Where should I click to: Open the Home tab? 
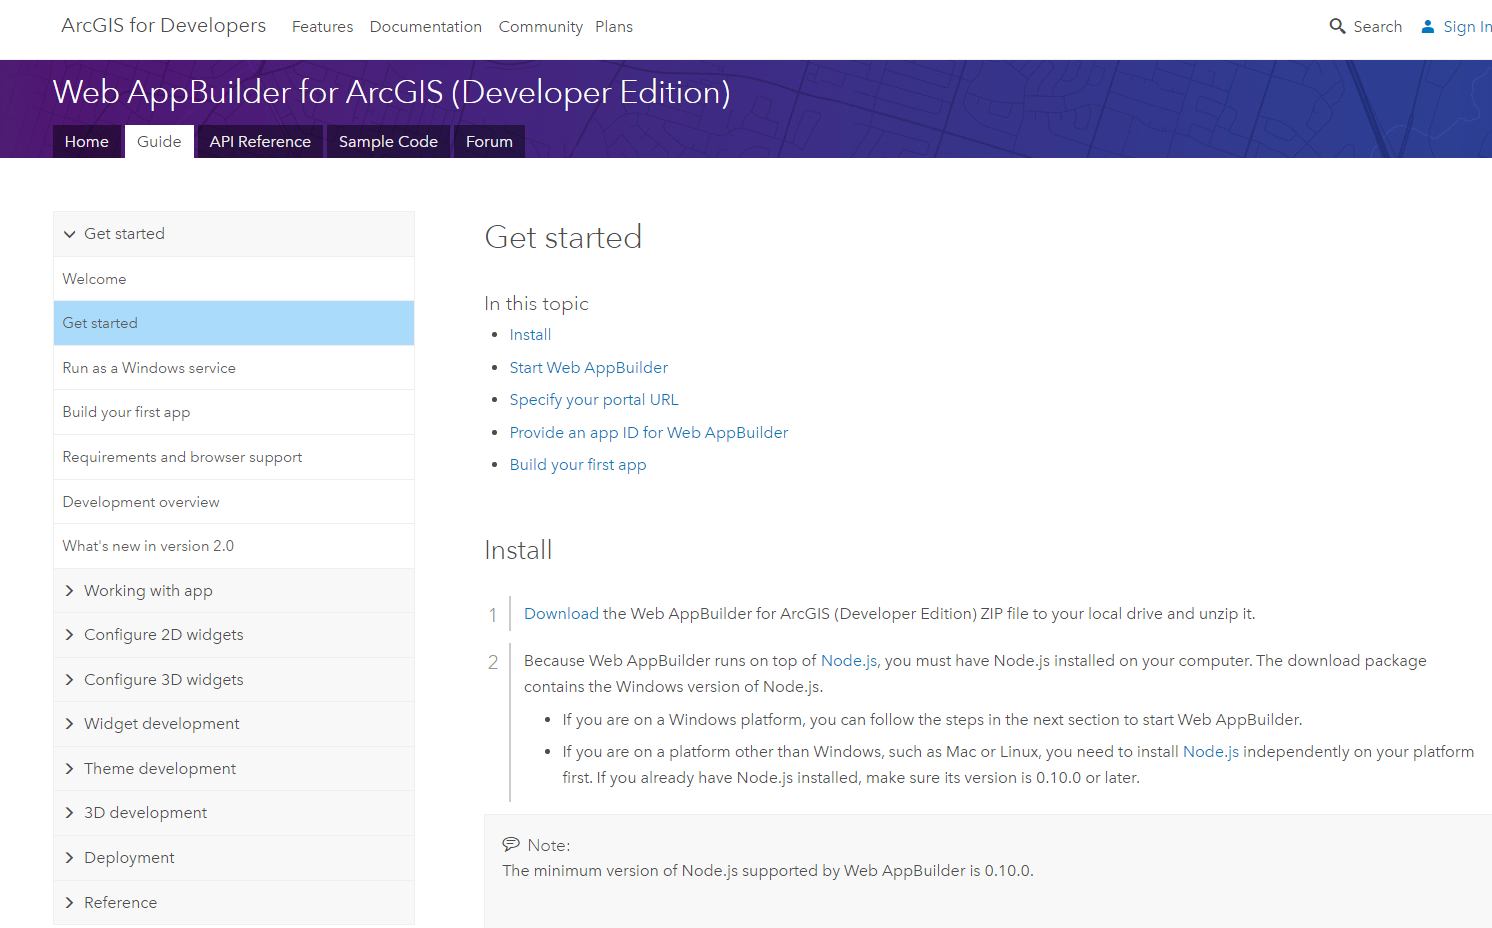pyautogui.click(x=87, y=141)
